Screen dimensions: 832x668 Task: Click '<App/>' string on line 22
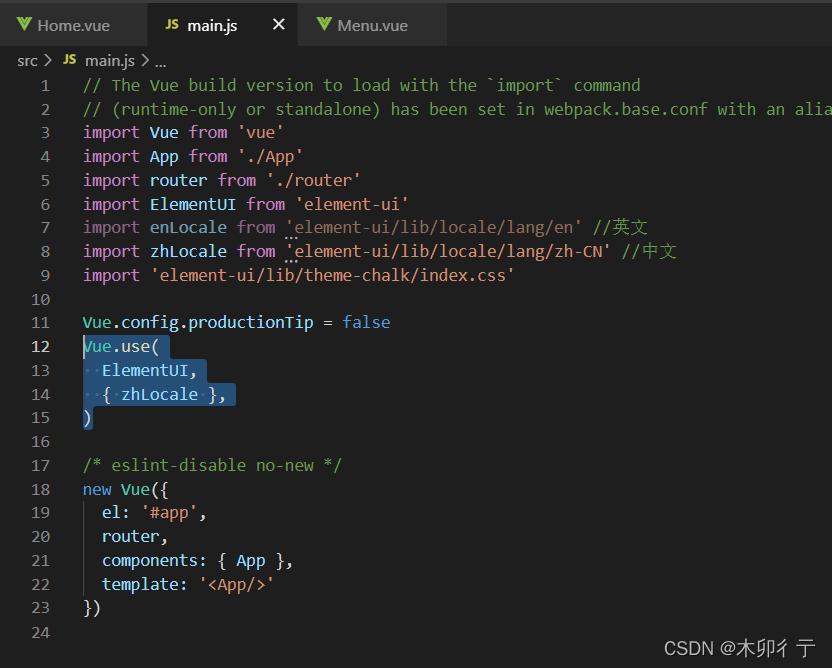pos(237,584)
